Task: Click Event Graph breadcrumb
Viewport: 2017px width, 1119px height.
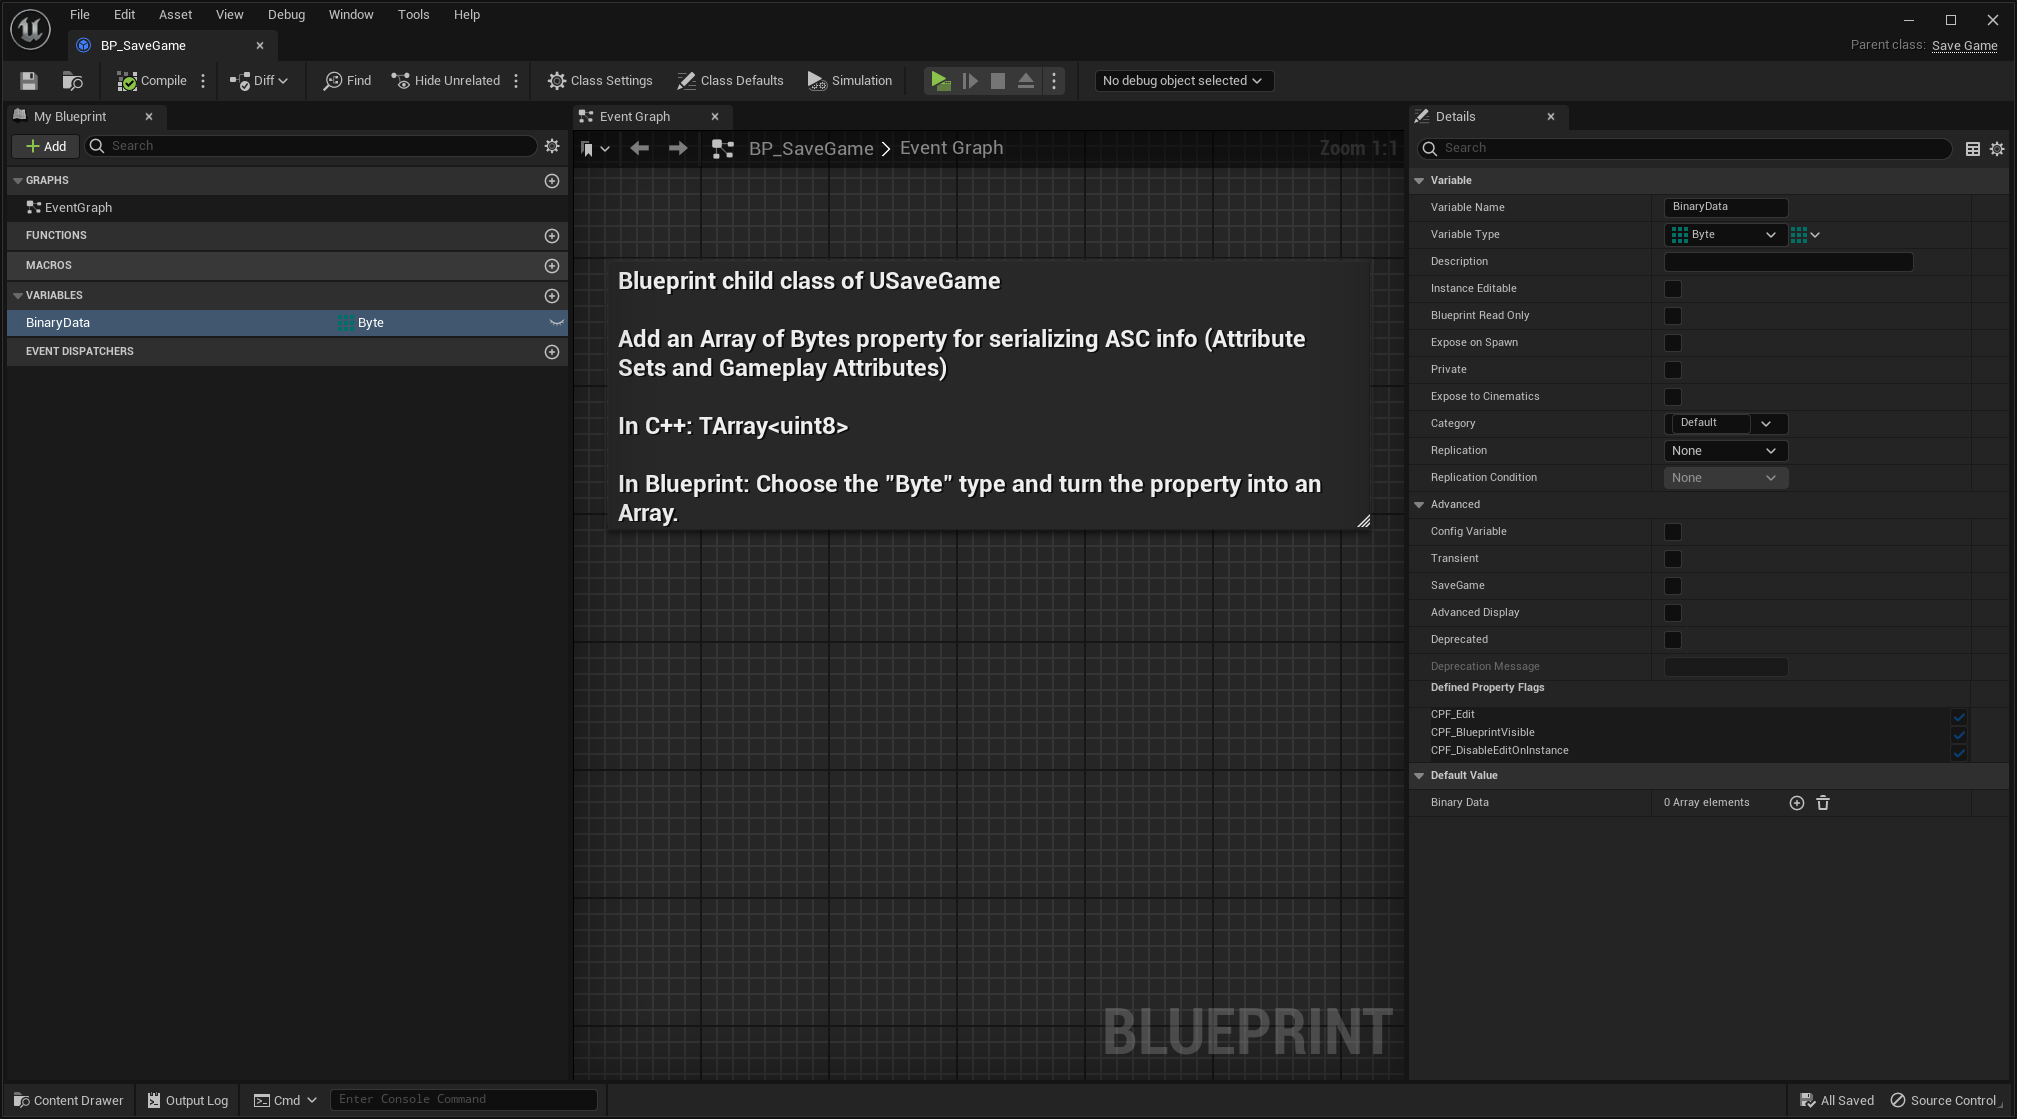Action: click(951, 148)
